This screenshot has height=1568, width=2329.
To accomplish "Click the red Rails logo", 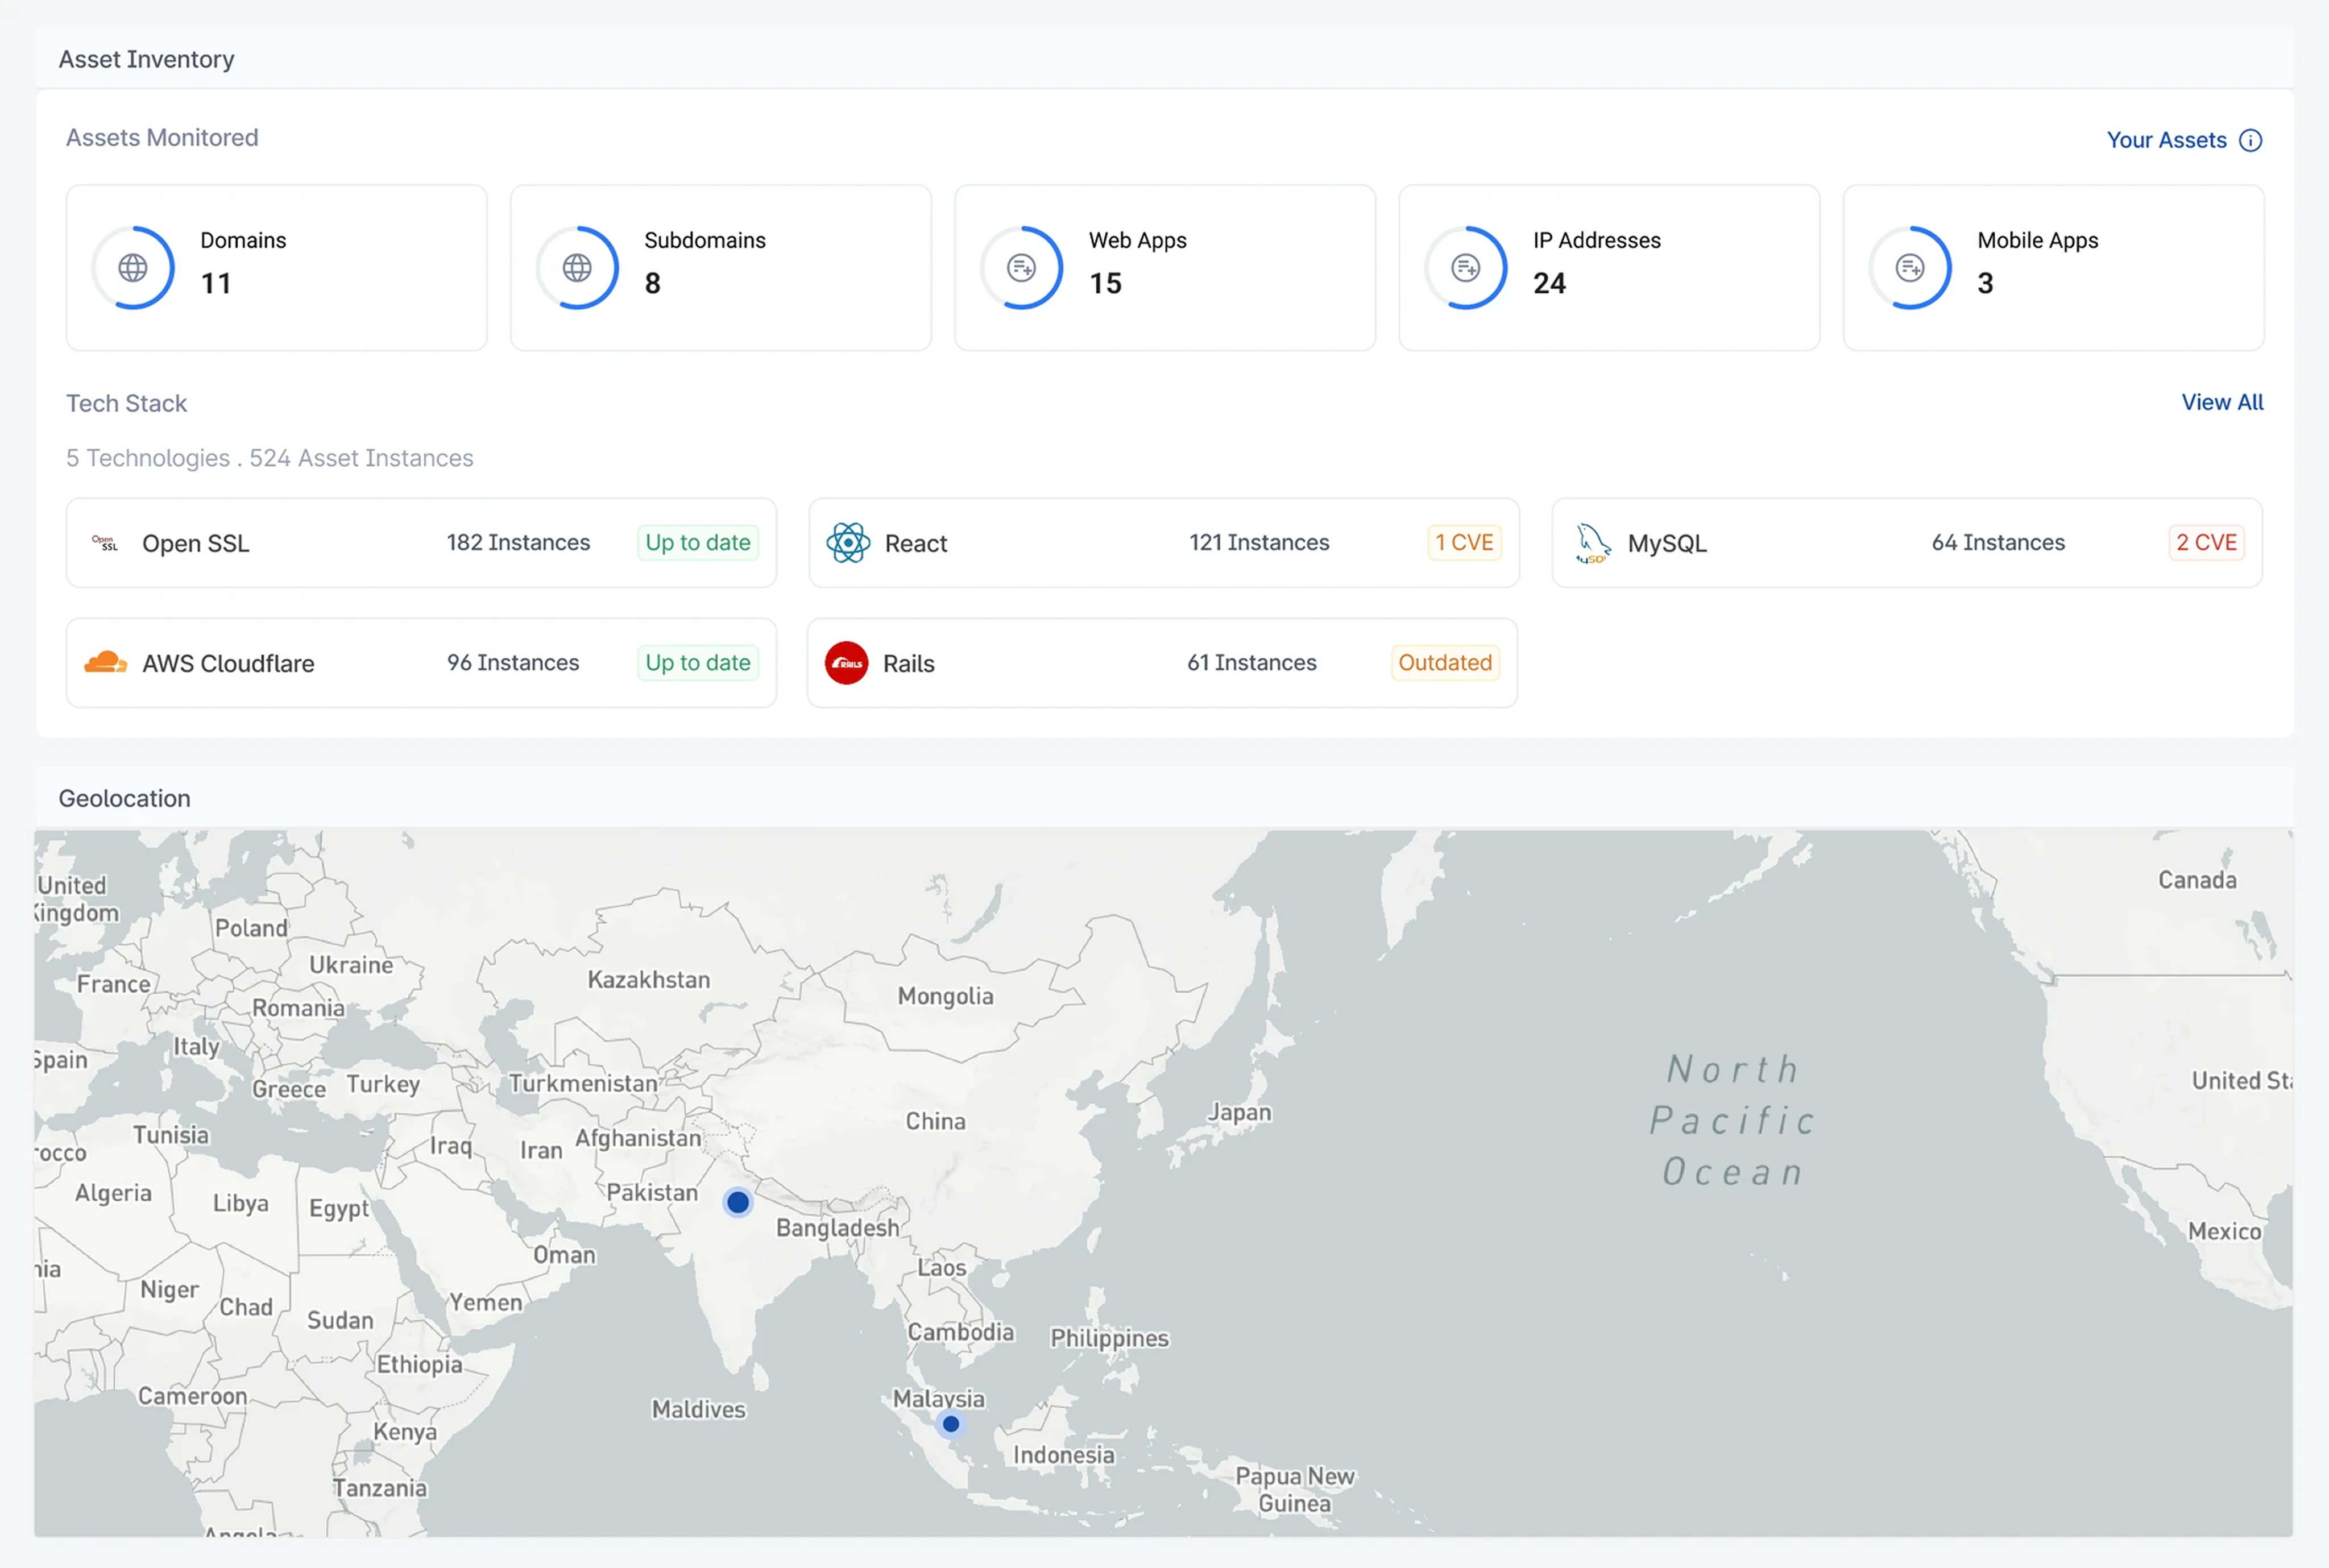I will click(x=846, y=663).
